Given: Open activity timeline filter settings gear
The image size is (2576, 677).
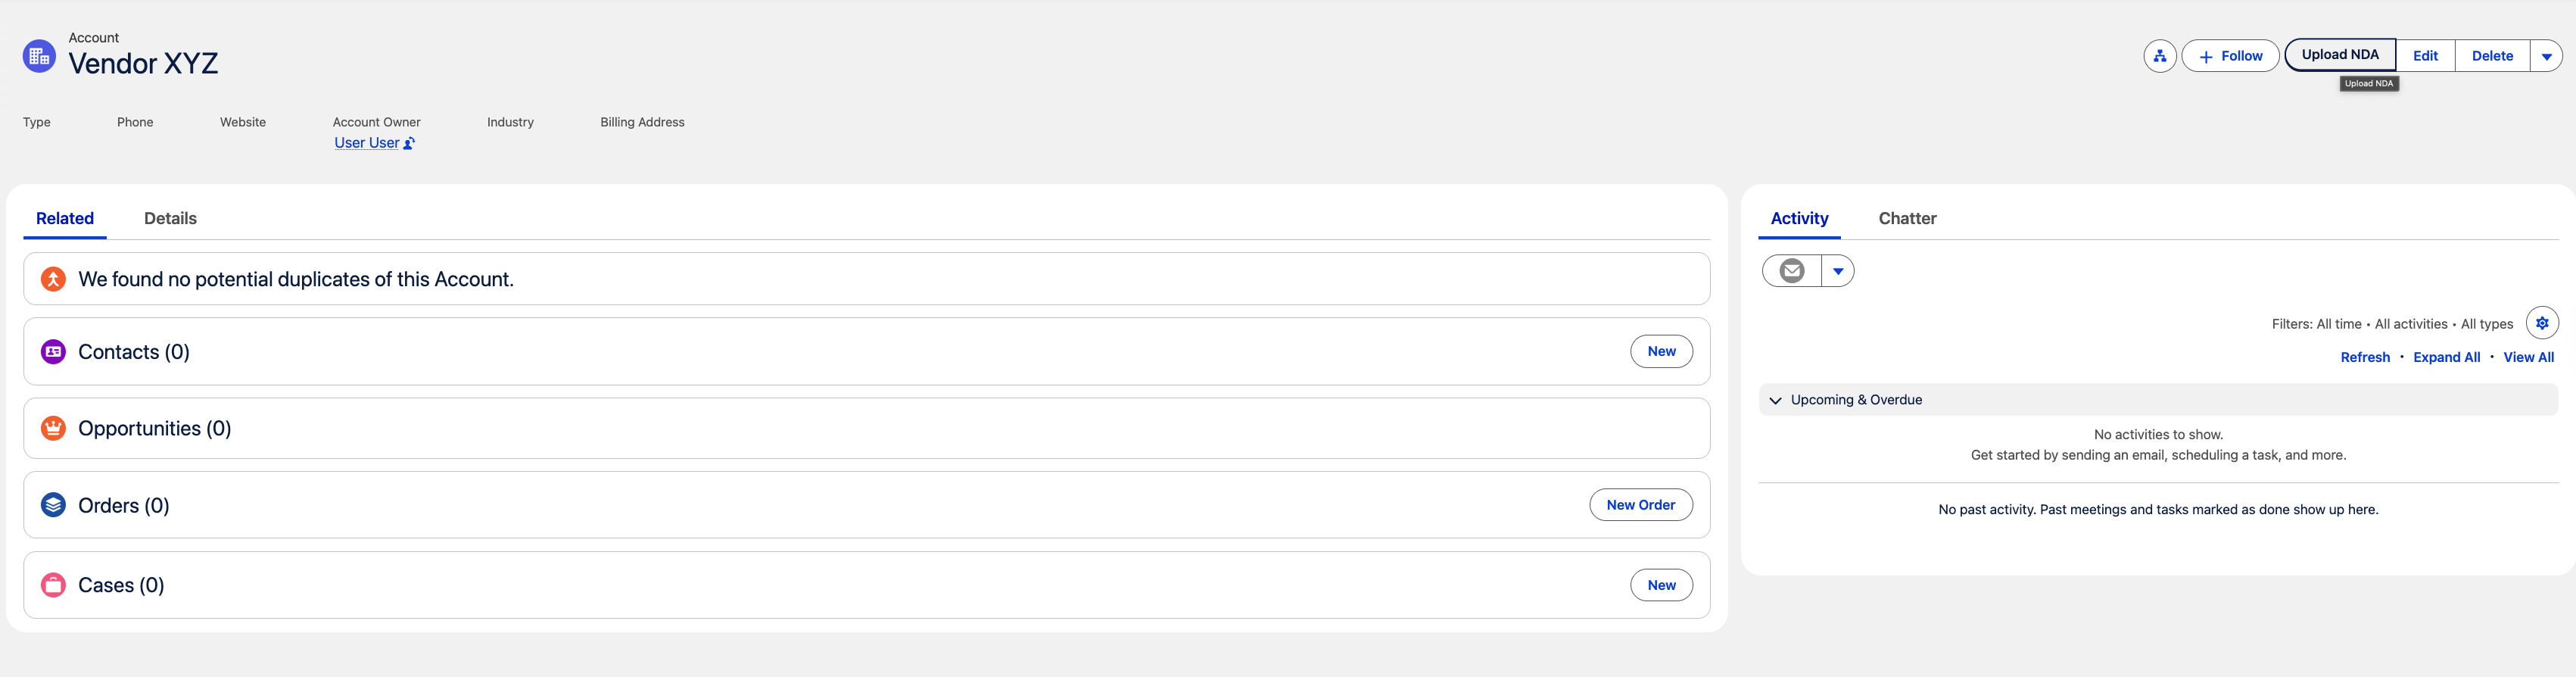Looking at the screenshot, I should (2543, 323).
